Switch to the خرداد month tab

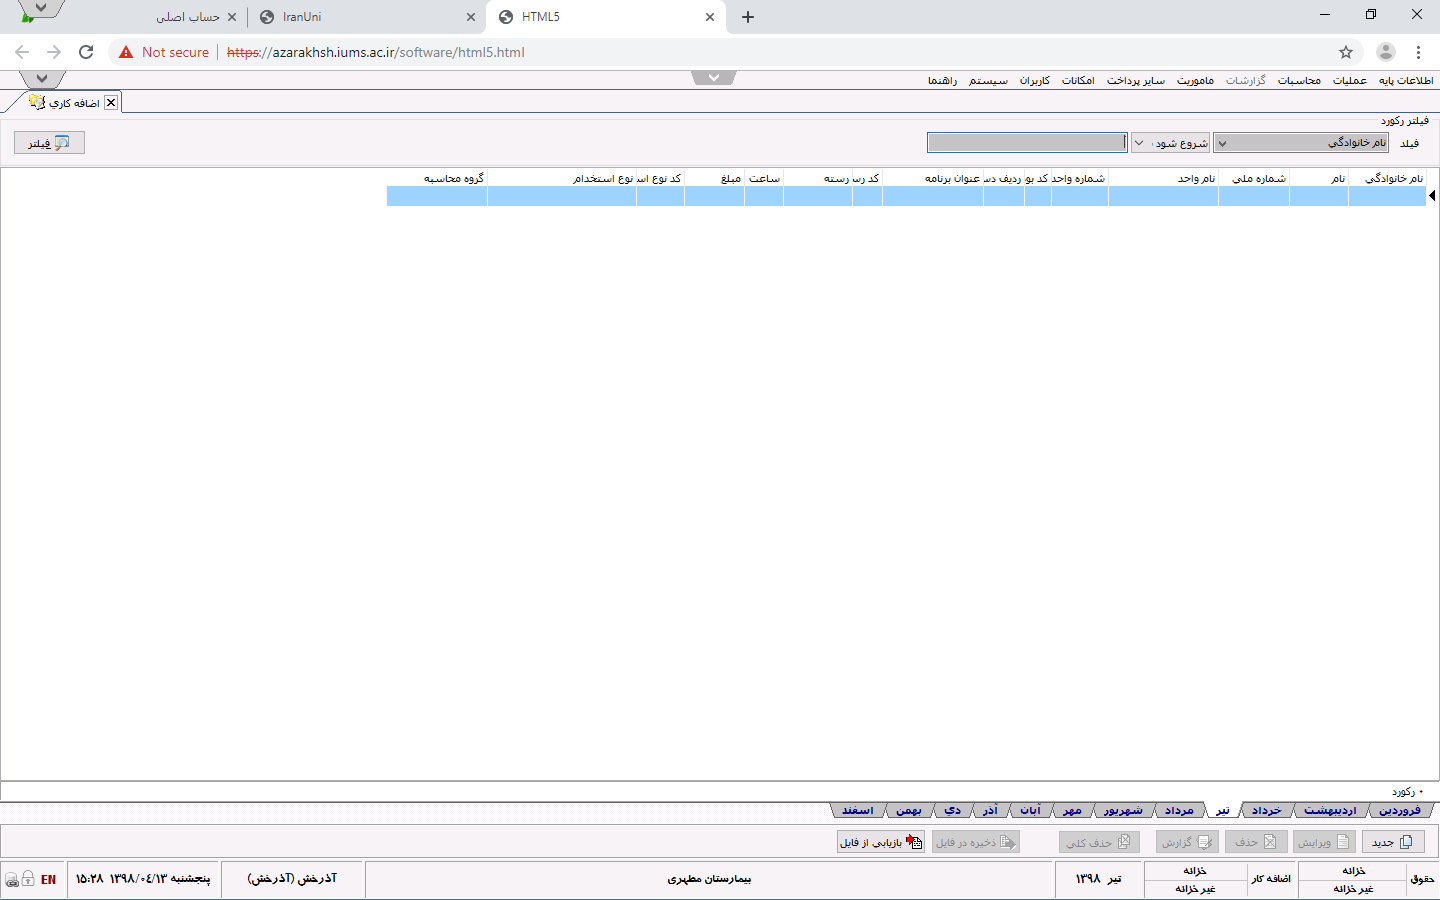pos(1266,810)
